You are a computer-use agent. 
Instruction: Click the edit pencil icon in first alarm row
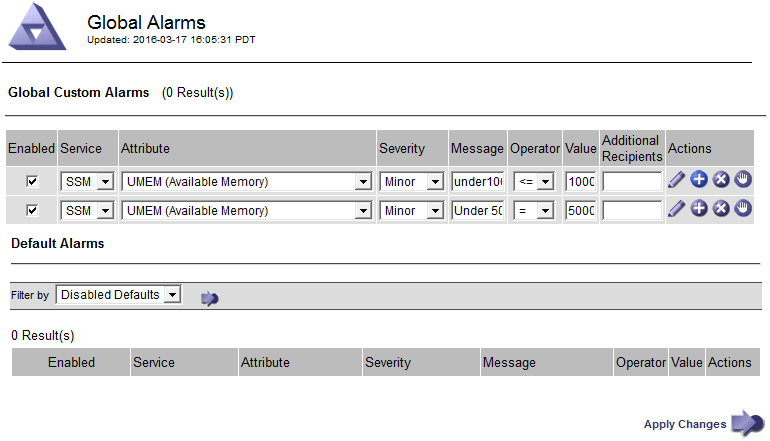677,180
